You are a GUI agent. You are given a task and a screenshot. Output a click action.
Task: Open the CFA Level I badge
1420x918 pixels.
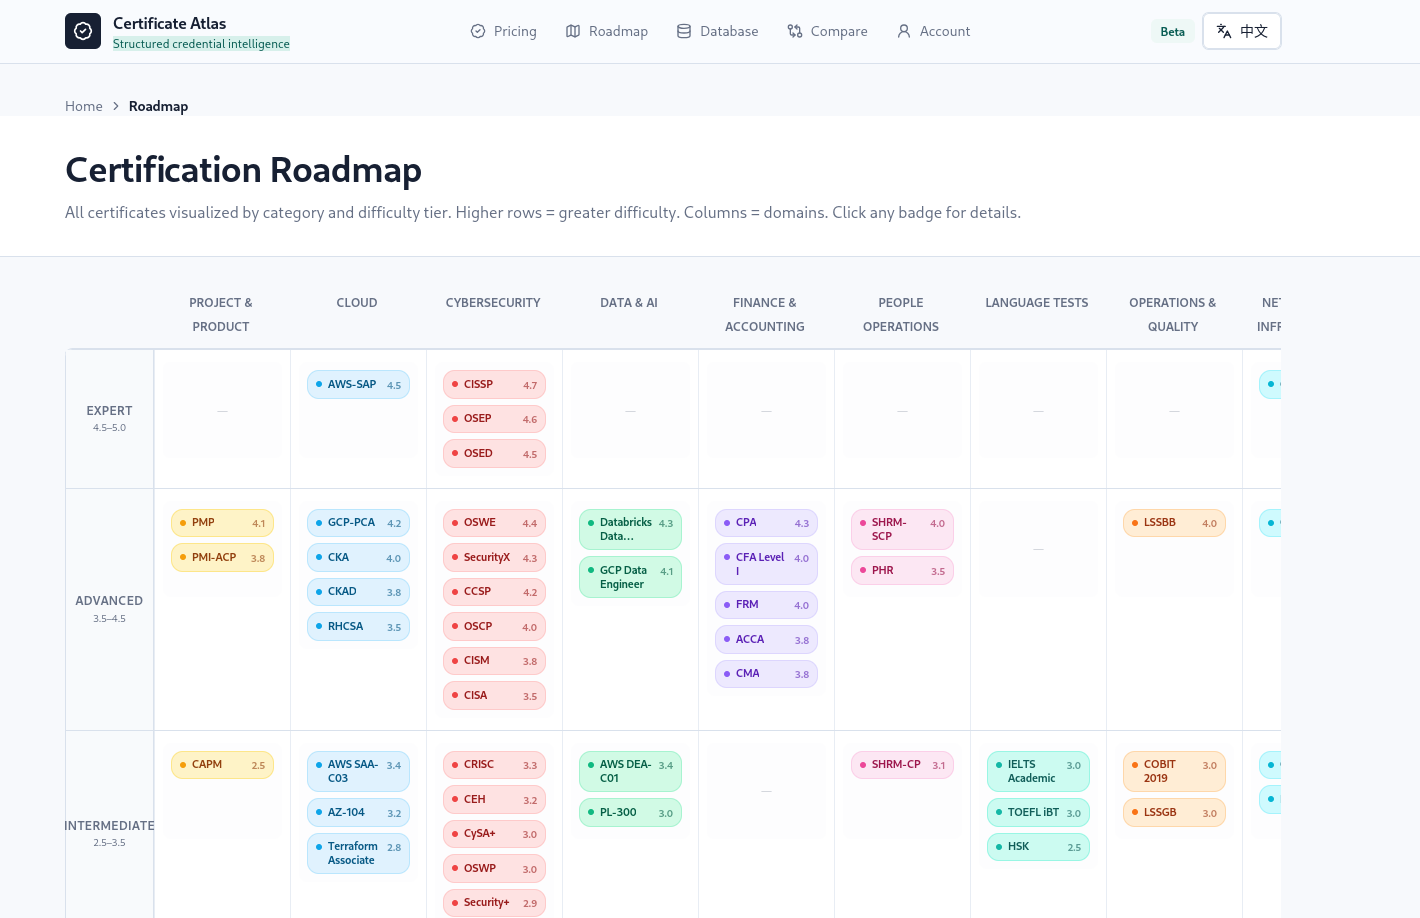pyautogui.click(x=766, y=565)
